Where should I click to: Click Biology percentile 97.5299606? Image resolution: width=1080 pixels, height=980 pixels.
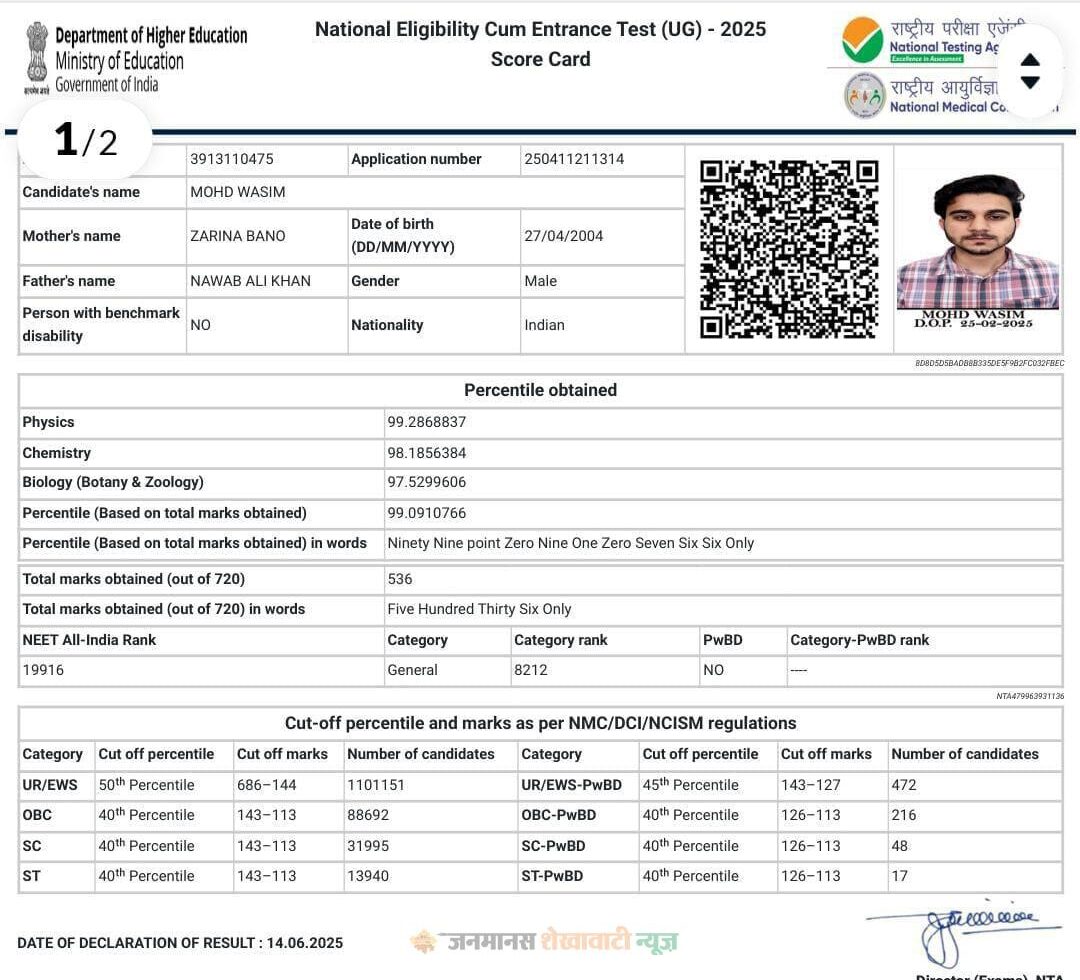pyautogui.click(x=426, y=482)
